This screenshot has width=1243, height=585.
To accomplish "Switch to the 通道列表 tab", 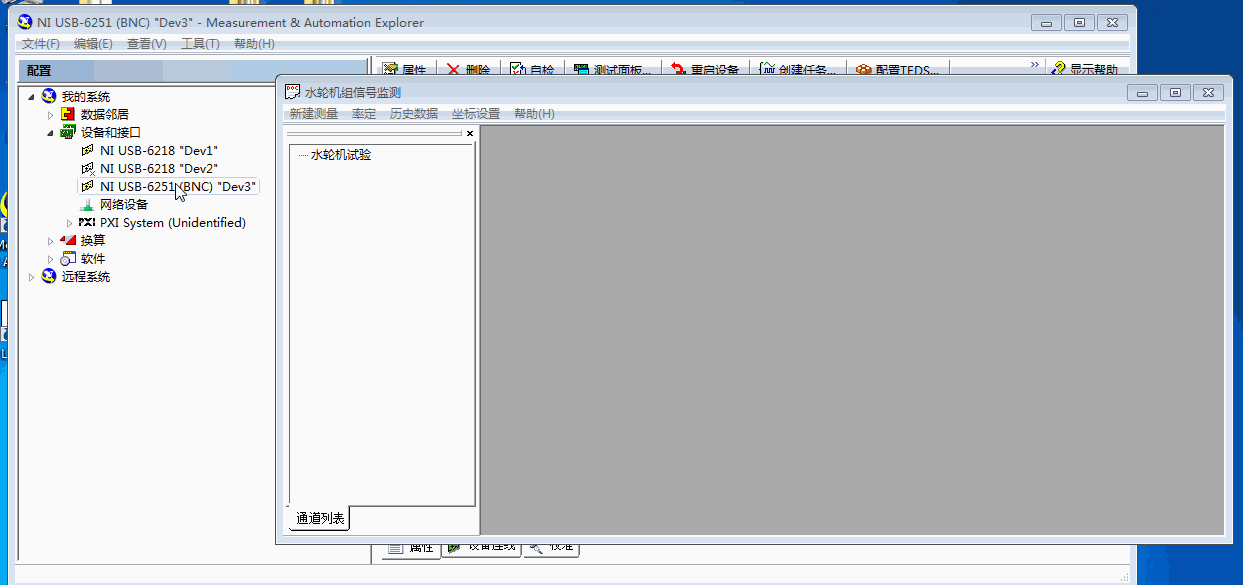I will [320, 518].
